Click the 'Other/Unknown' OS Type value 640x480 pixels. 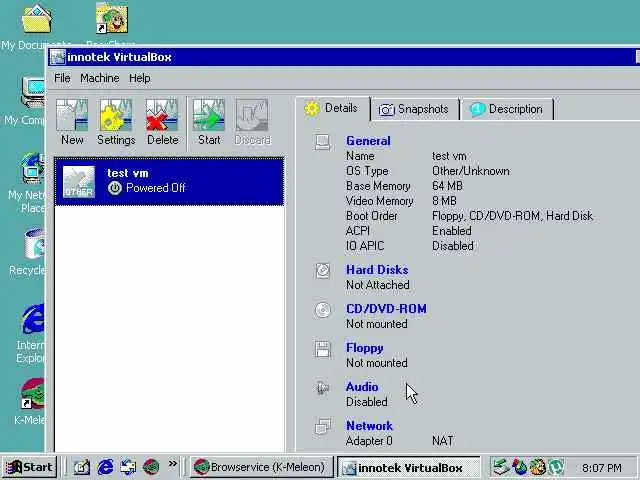(x=471, y=171)
